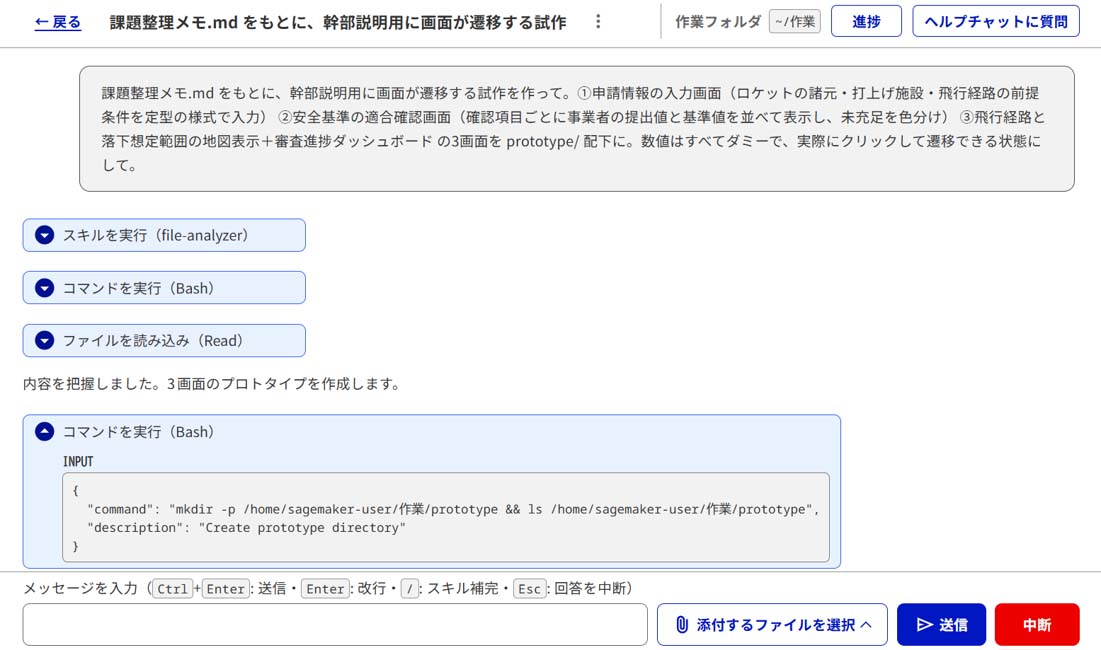Go back via the 戻る link
The width and height of the screenshot is (1101, 650).
click(x=58, y=22)
